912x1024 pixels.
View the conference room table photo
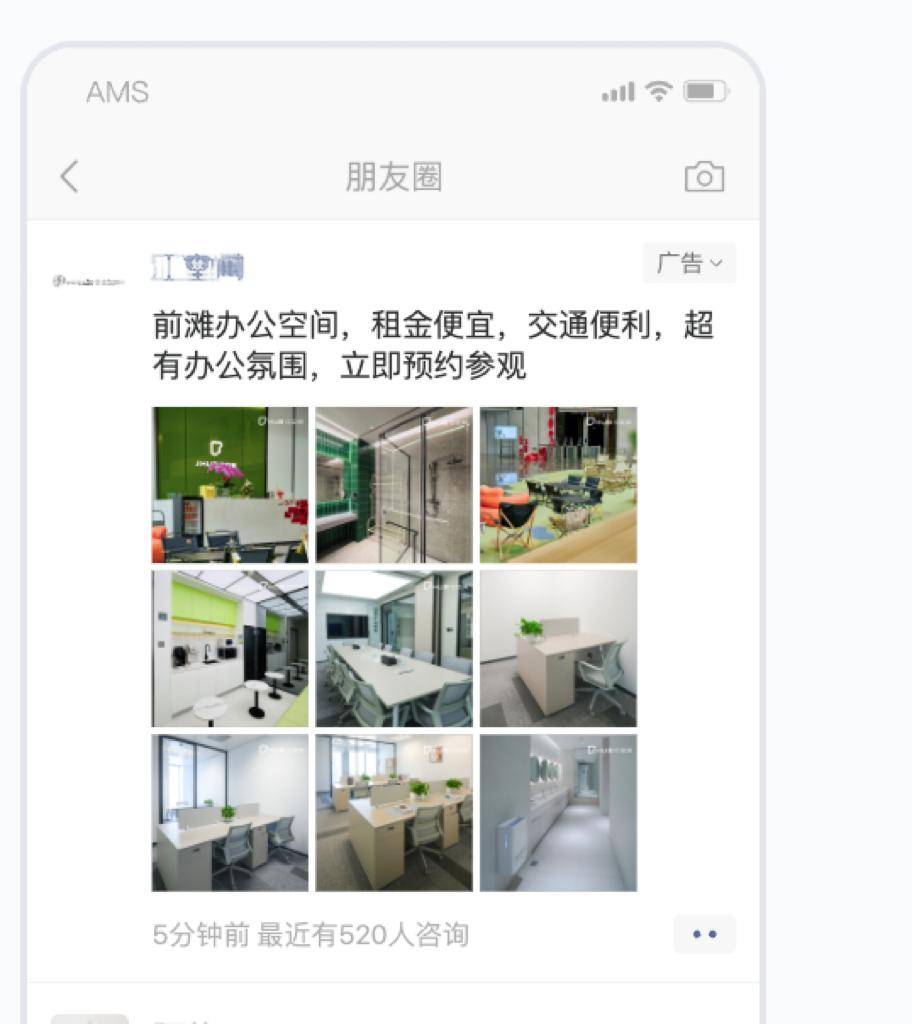tap(394, 648)
